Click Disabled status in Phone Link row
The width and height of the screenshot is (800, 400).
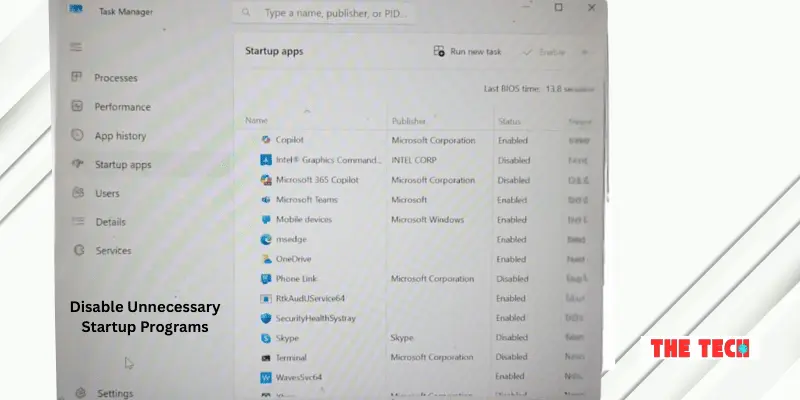512,279
